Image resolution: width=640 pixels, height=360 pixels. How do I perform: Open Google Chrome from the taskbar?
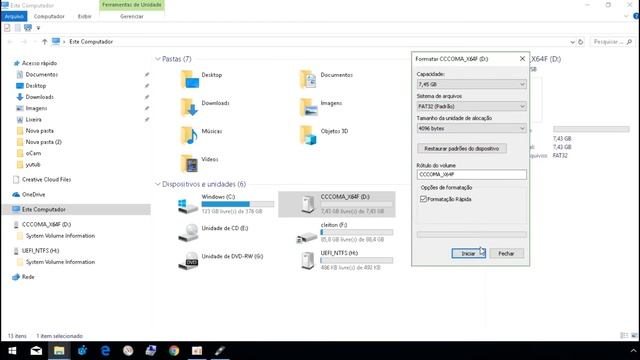coord(174,351)
